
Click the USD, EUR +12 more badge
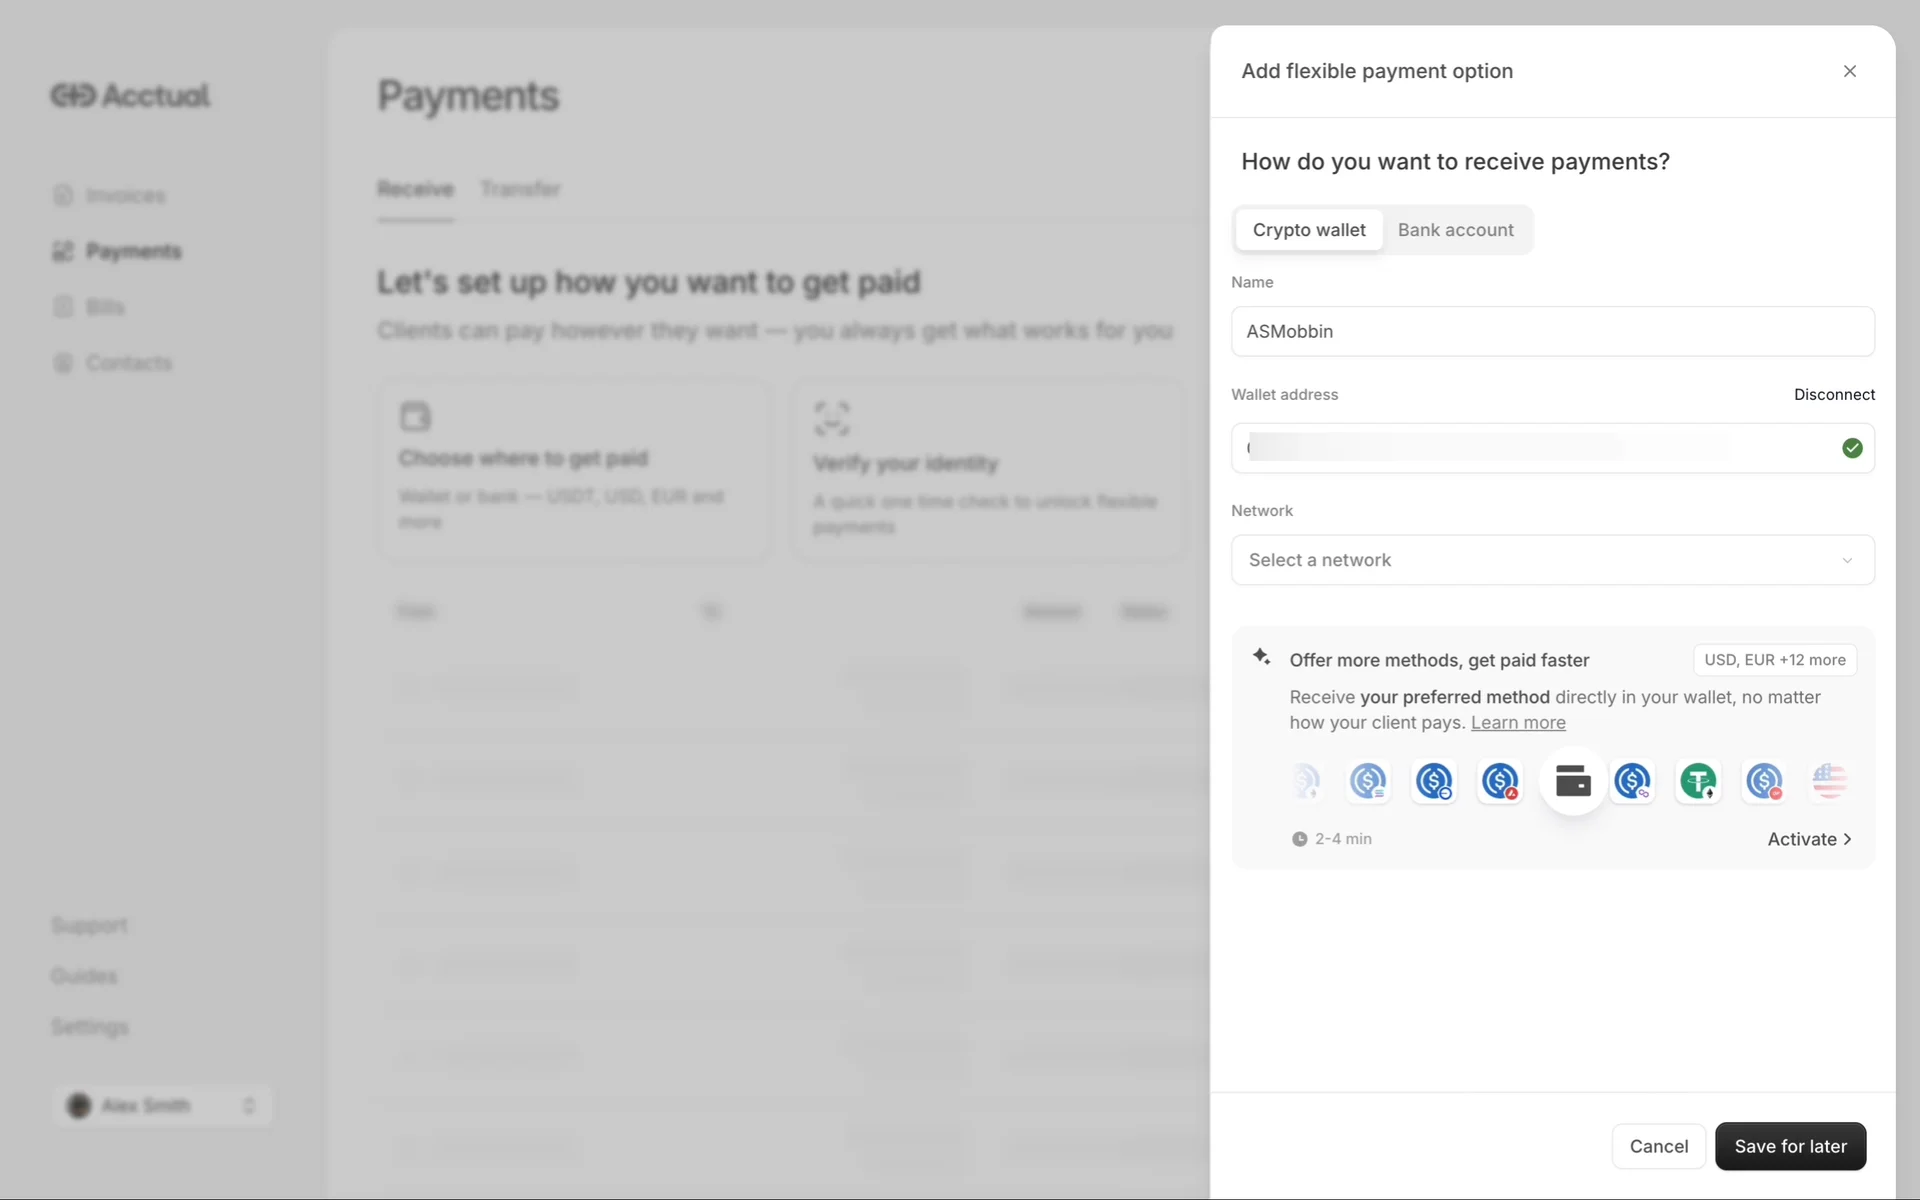click(x=1774, y=660)
